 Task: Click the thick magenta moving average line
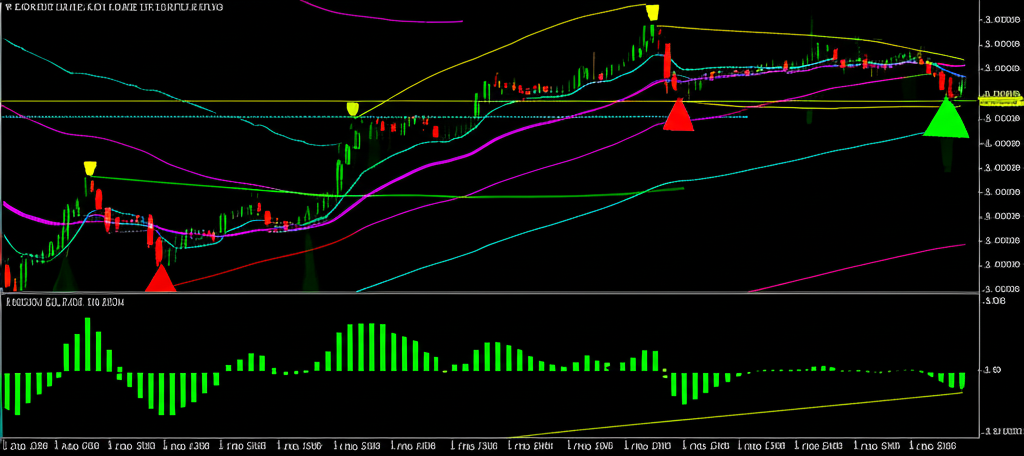coord(420,165)
